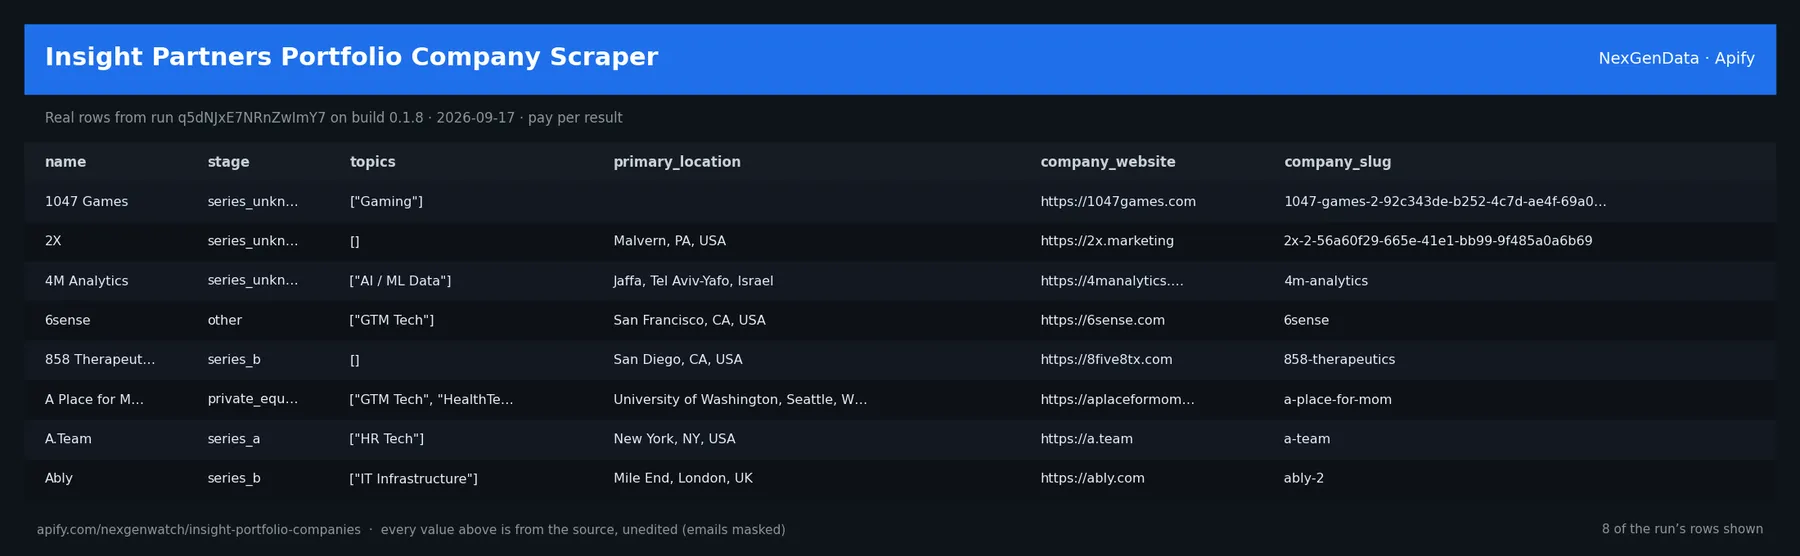Click the '["GTM Tech"]' topics cell of 6sense
This screenshot has height=556, width=1800.
(392, 320)
